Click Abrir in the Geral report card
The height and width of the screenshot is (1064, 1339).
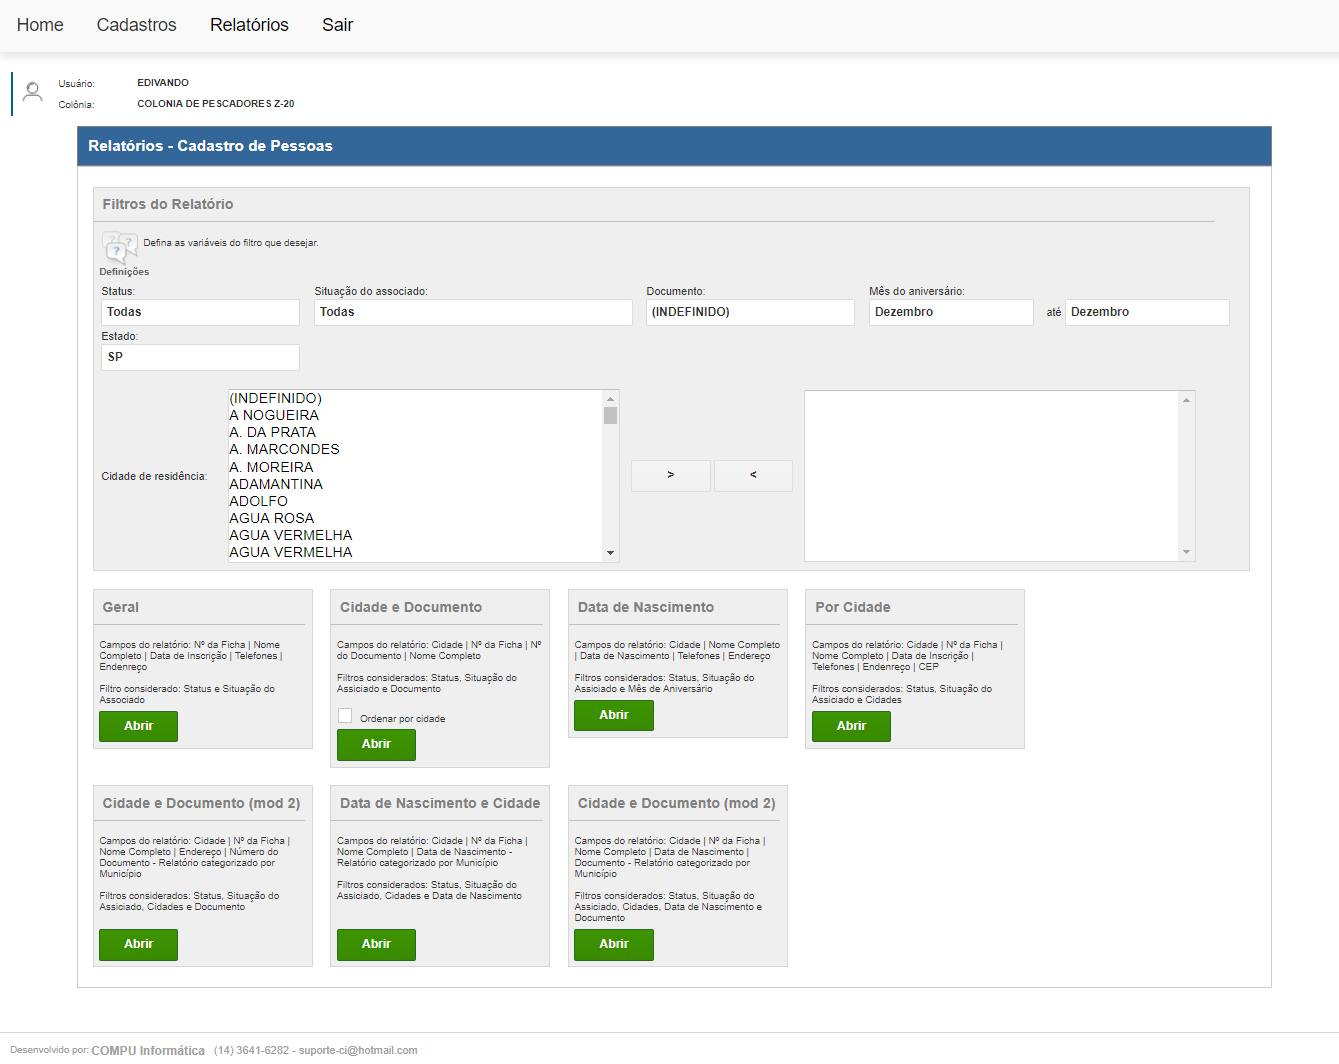138,726
